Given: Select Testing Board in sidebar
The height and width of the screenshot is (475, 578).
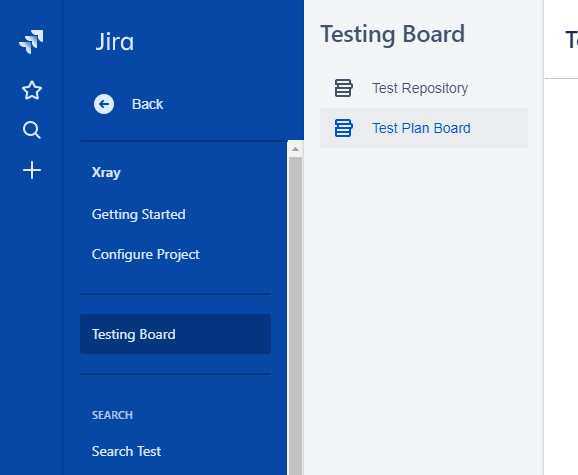Looking at the screenshot, I should point(175,334).
